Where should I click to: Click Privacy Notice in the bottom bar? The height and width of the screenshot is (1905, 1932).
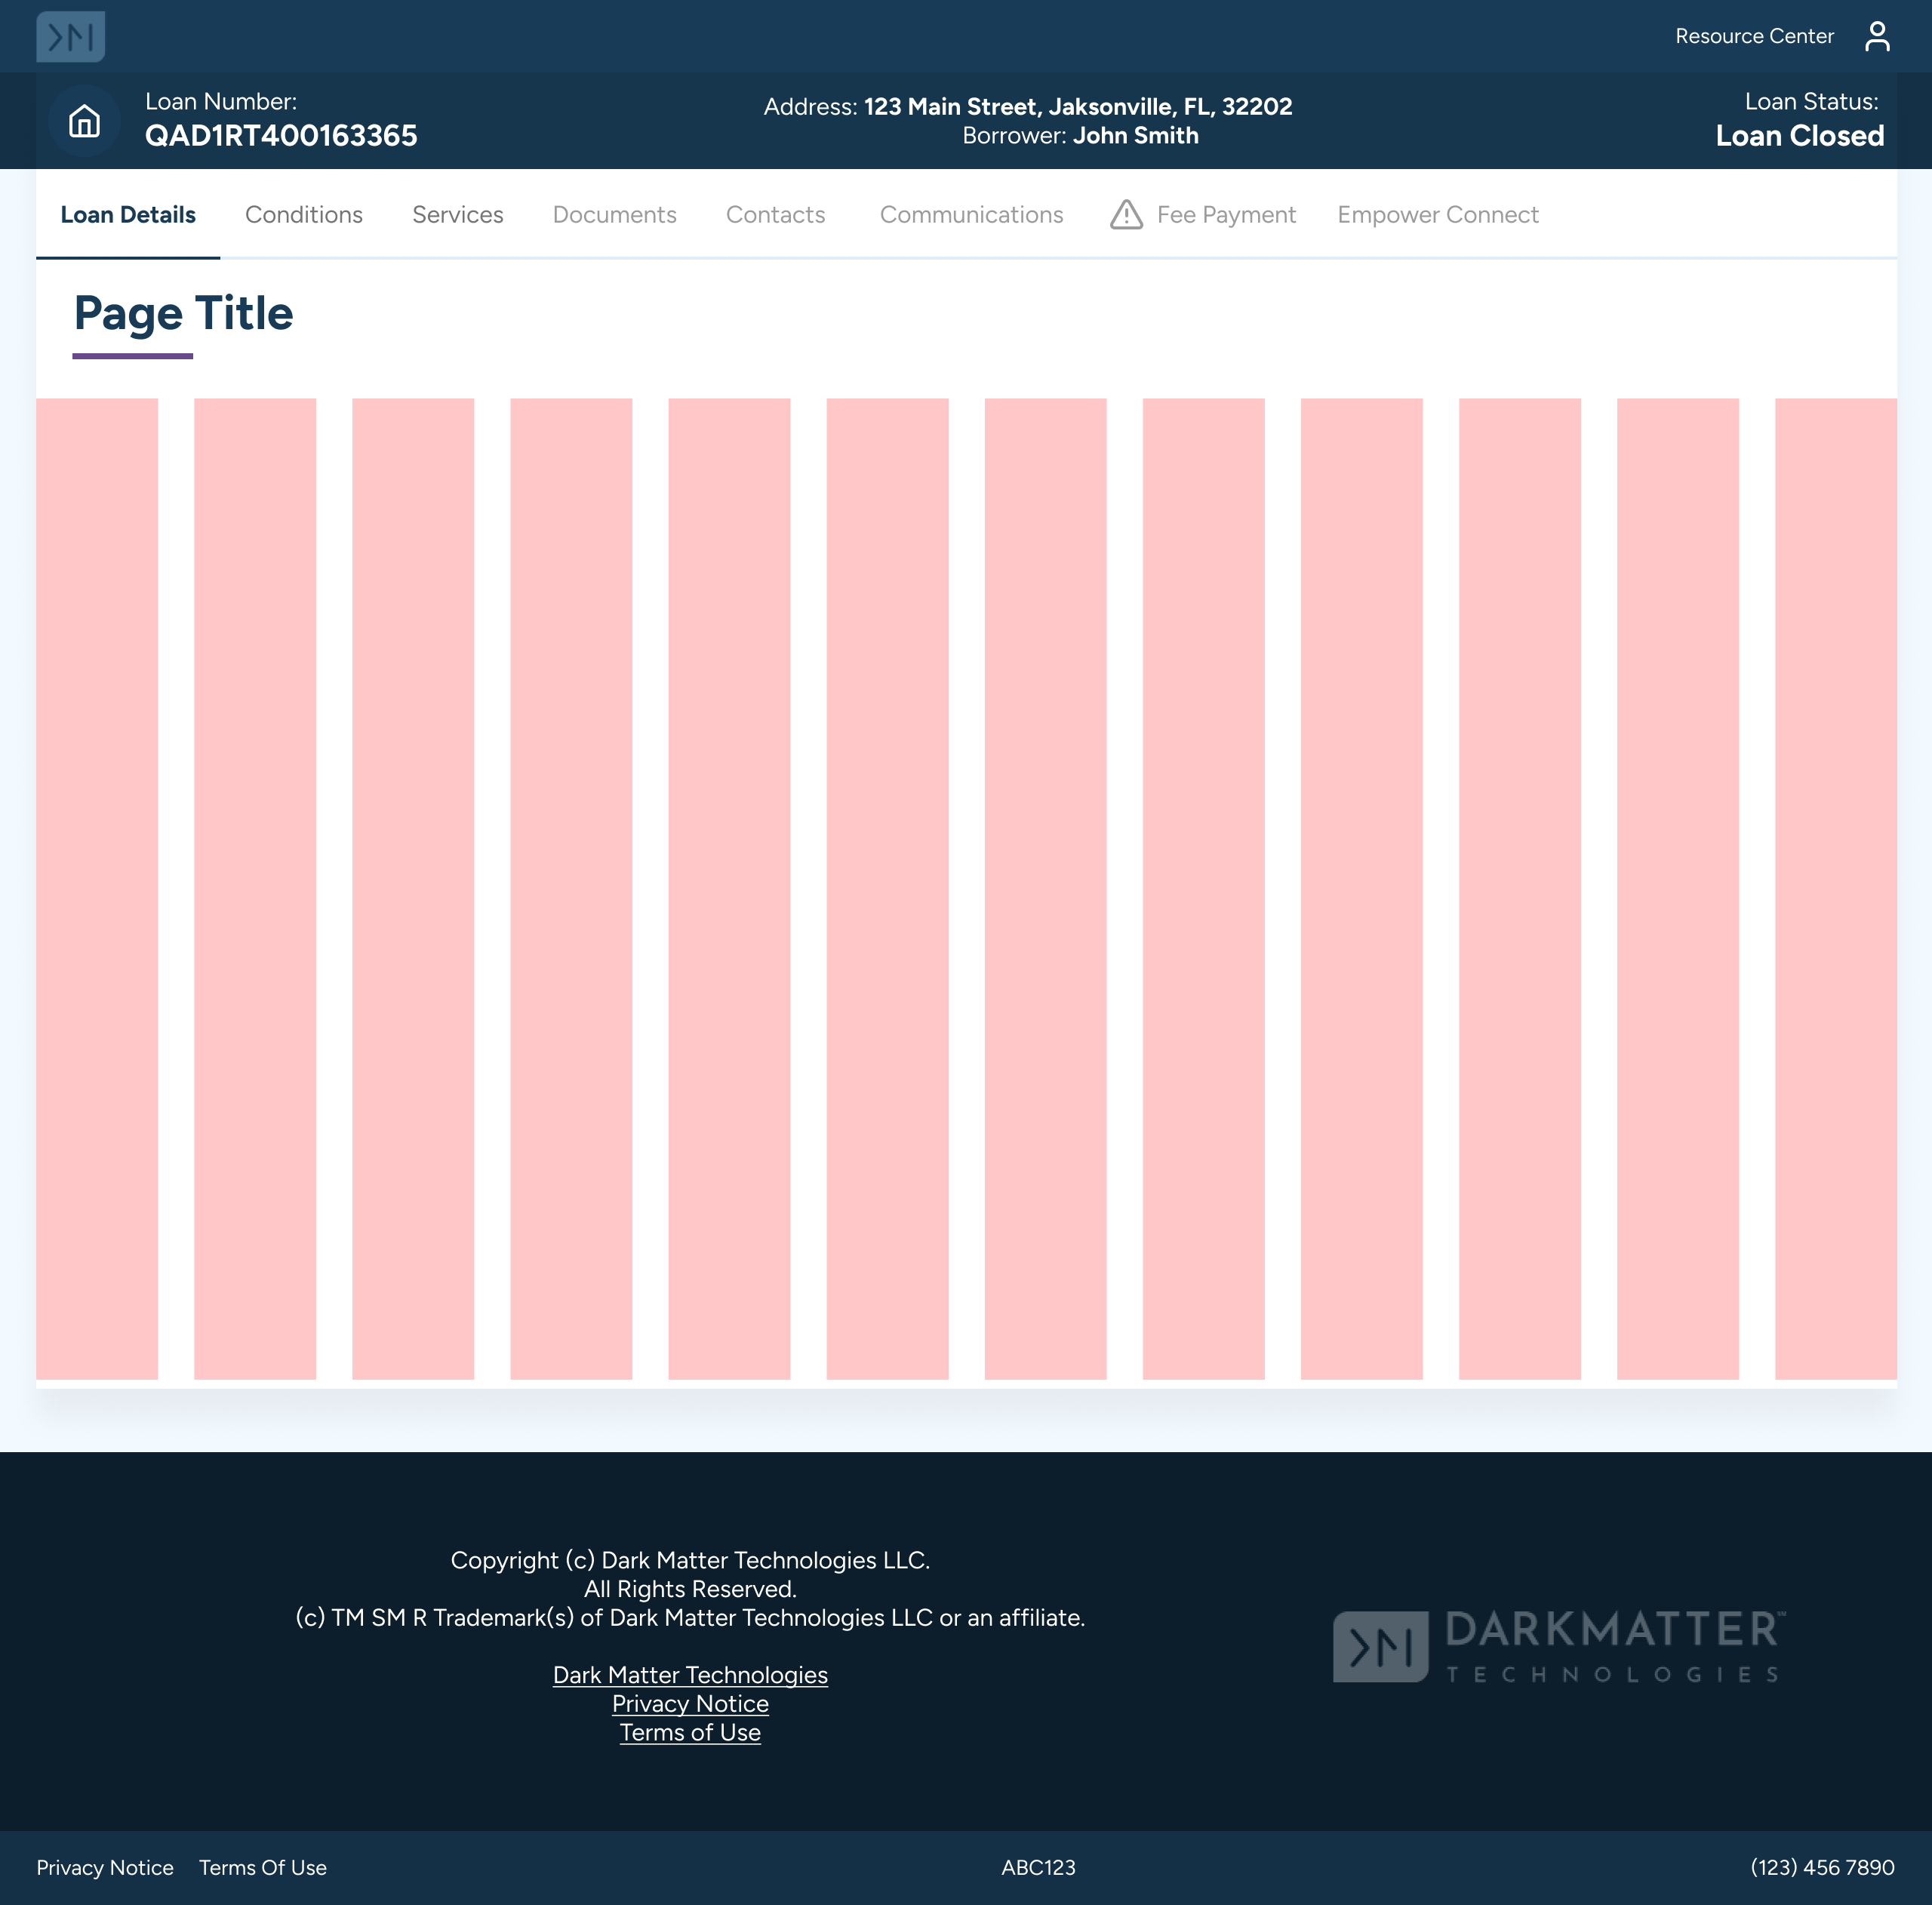pos(105,1868)
